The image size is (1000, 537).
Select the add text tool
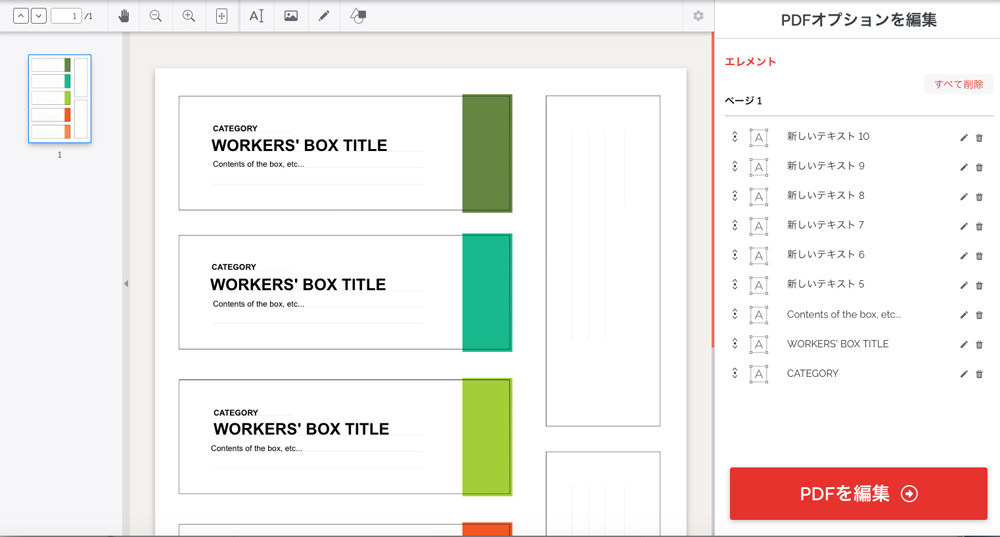pyautogui.click(x=256, y=16)
